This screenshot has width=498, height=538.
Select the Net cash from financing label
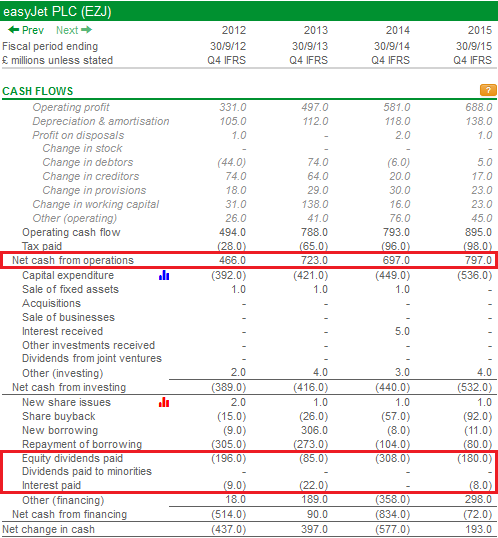(x=70, y=514)
